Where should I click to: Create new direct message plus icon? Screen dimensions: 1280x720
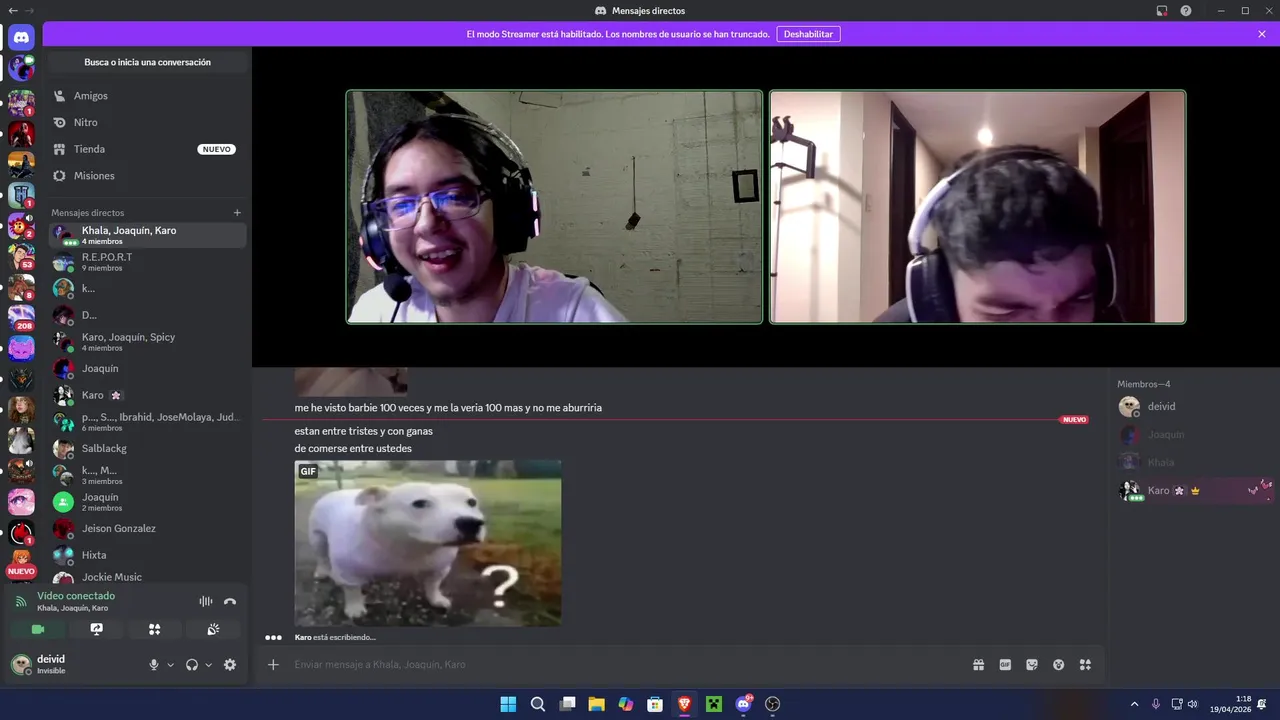(x=237, y=213)
